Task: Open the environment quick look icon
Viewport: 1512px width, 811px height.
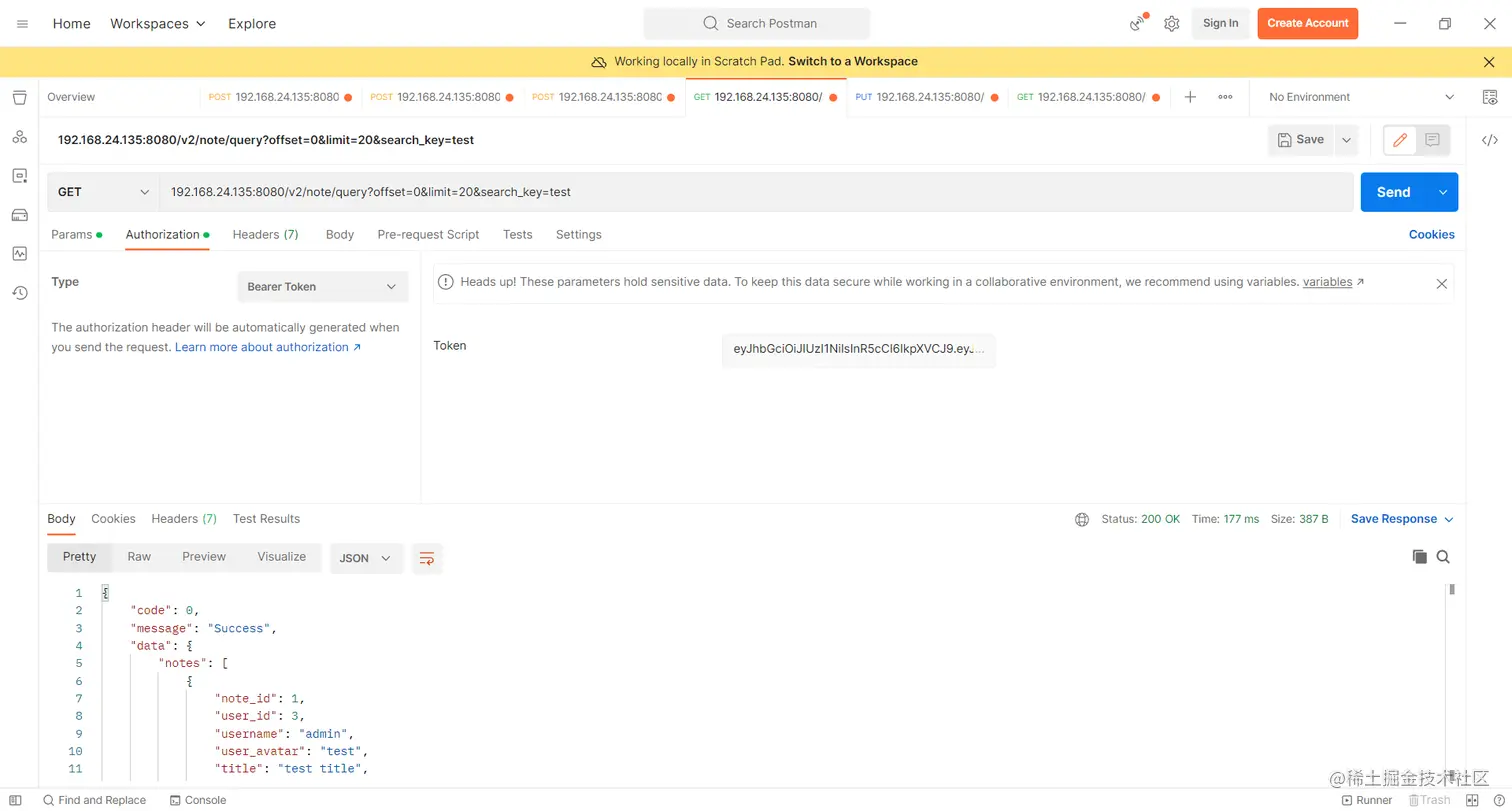Action: point(1489,97)
